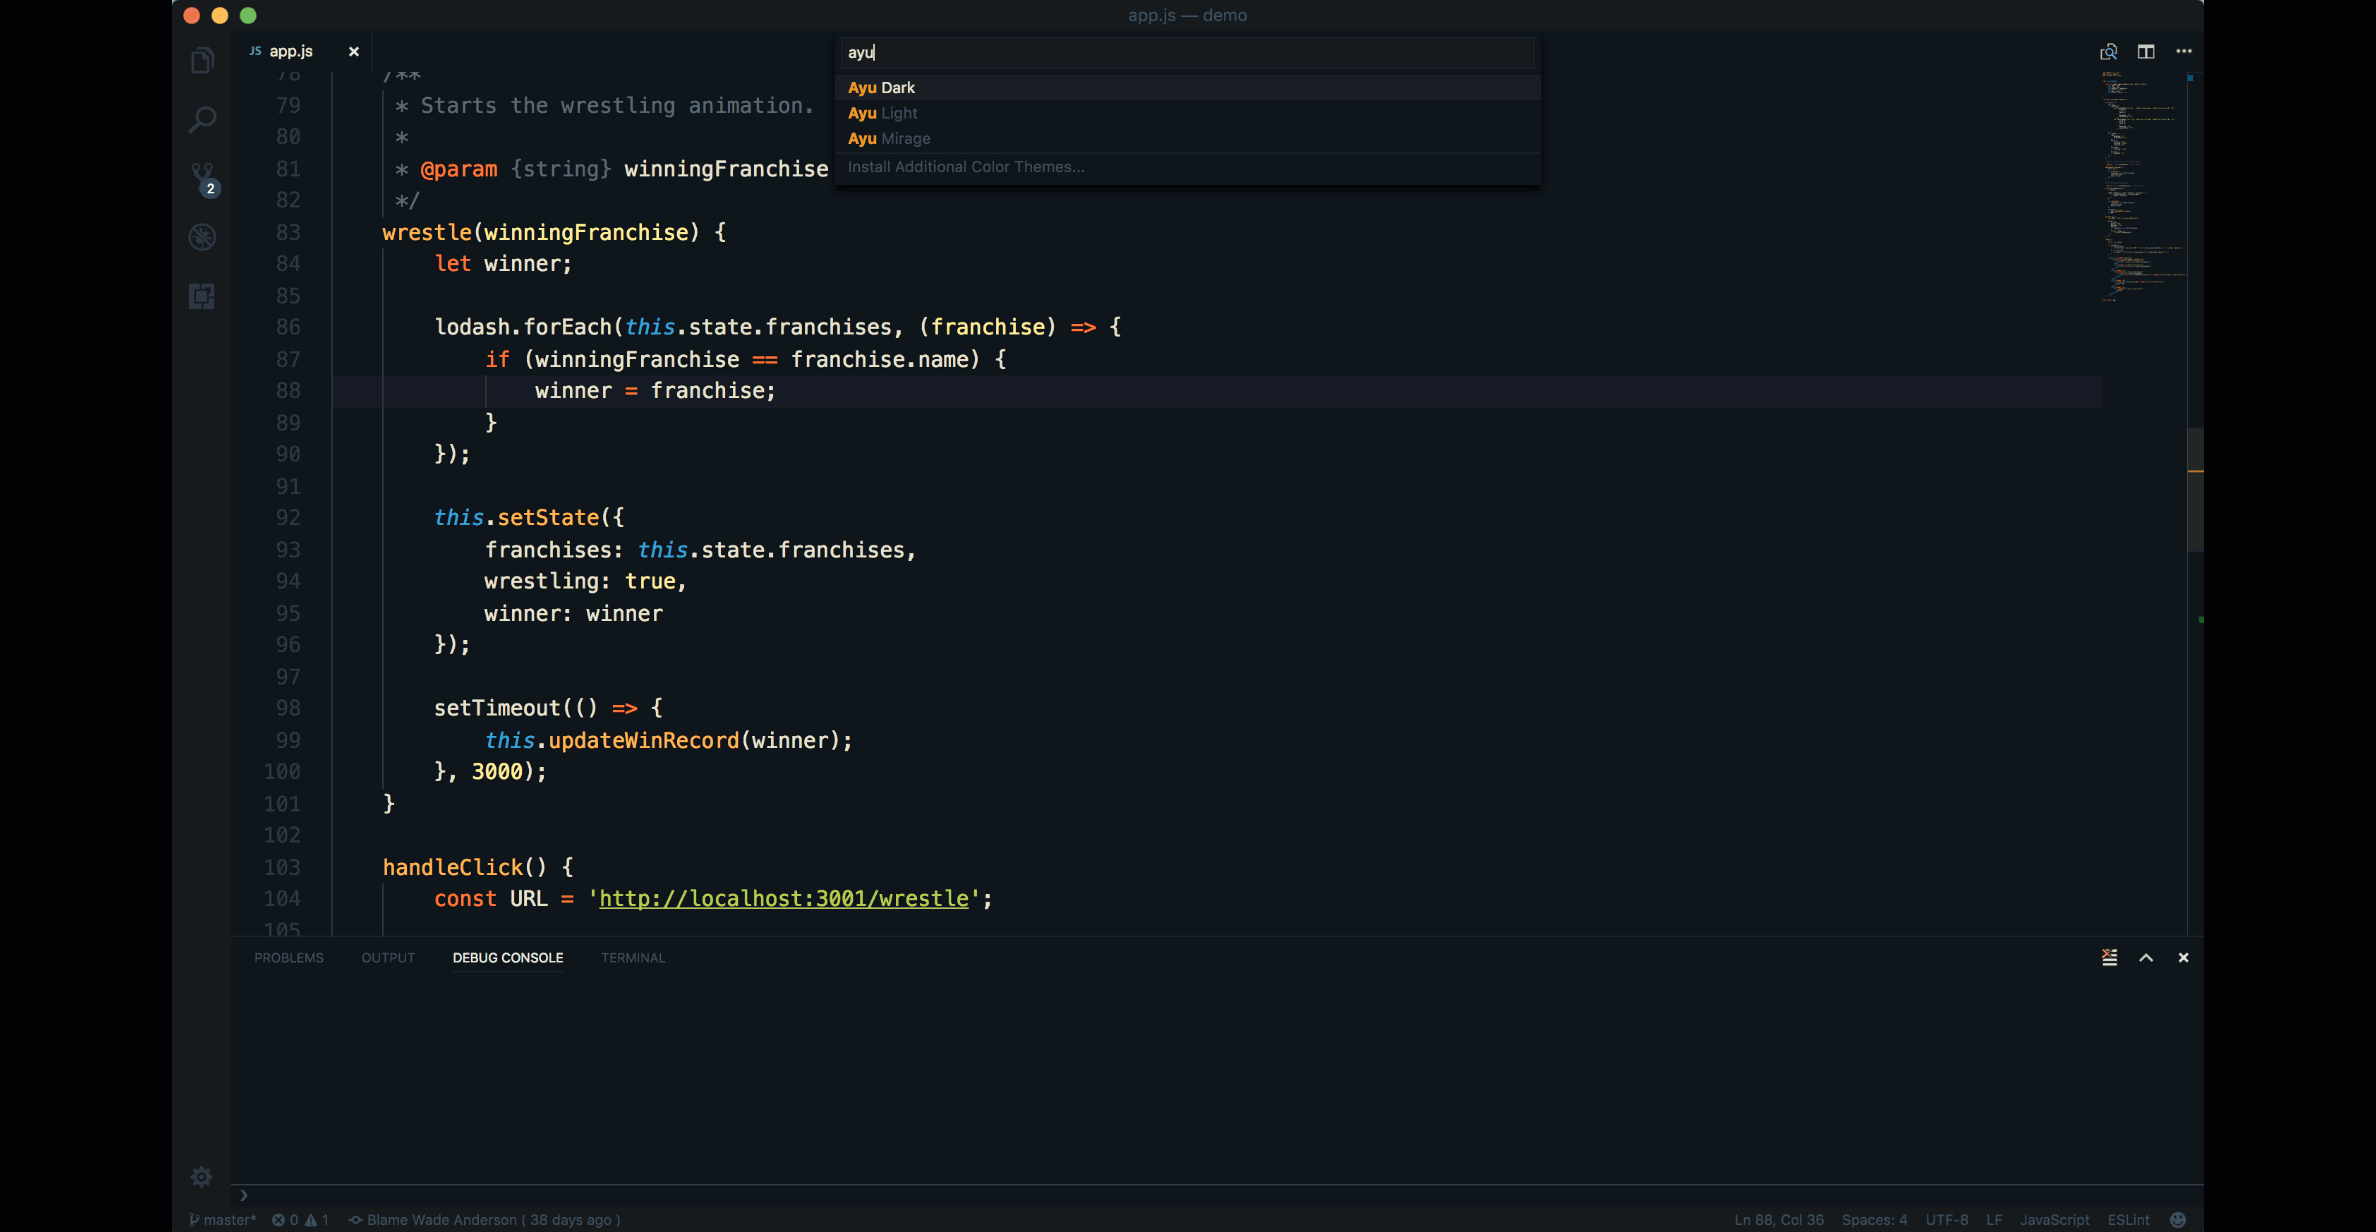Image resolution: width=2376 pixels, height=1232 pixels.
Task: Open the Manage gear icon
Action: (x=201, y=1176)
